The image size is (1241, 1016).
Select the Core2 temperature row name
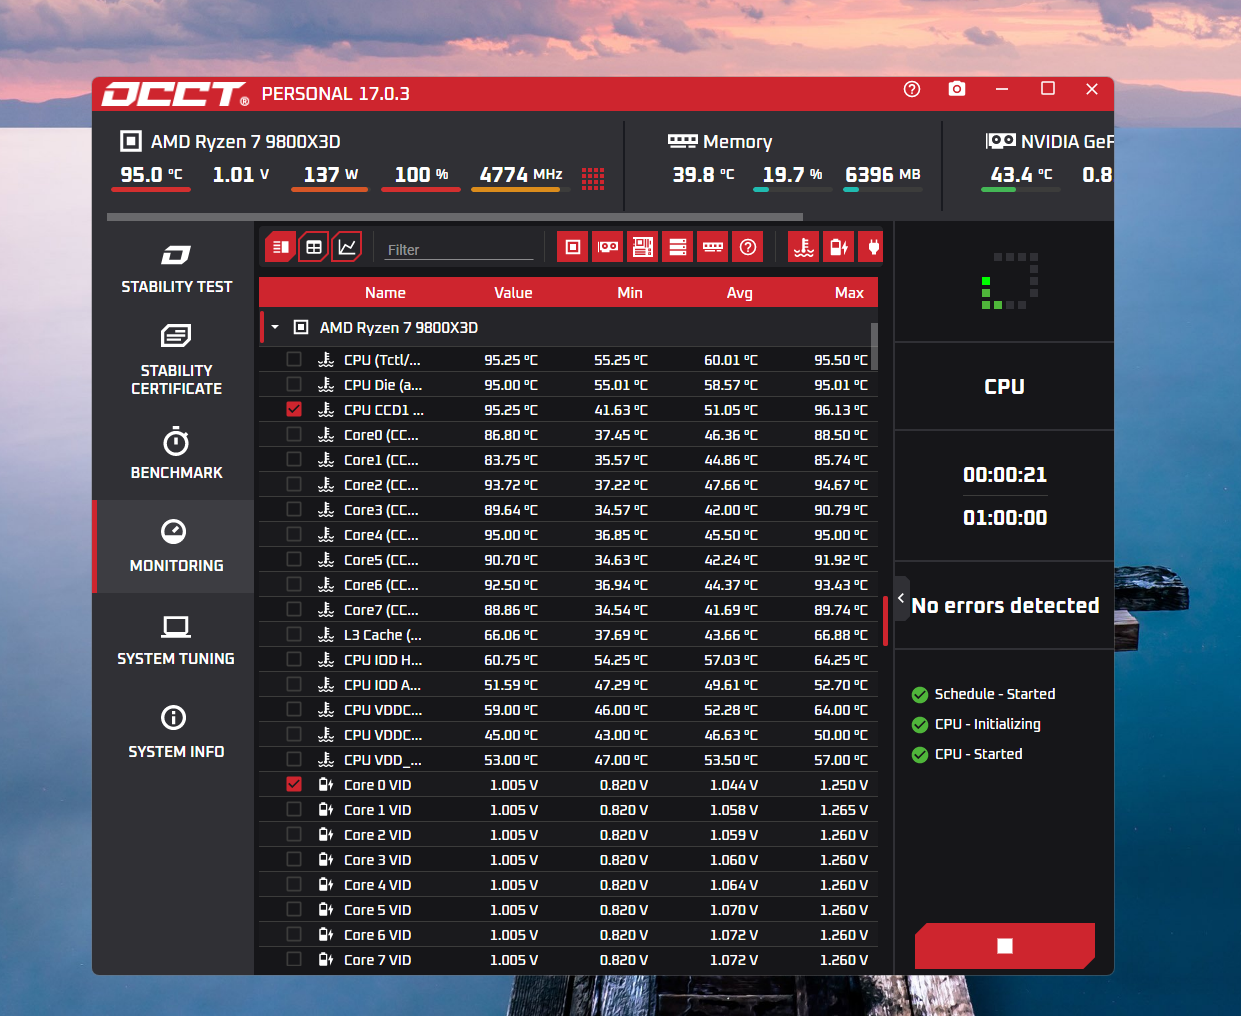click(x=381, y=485)
